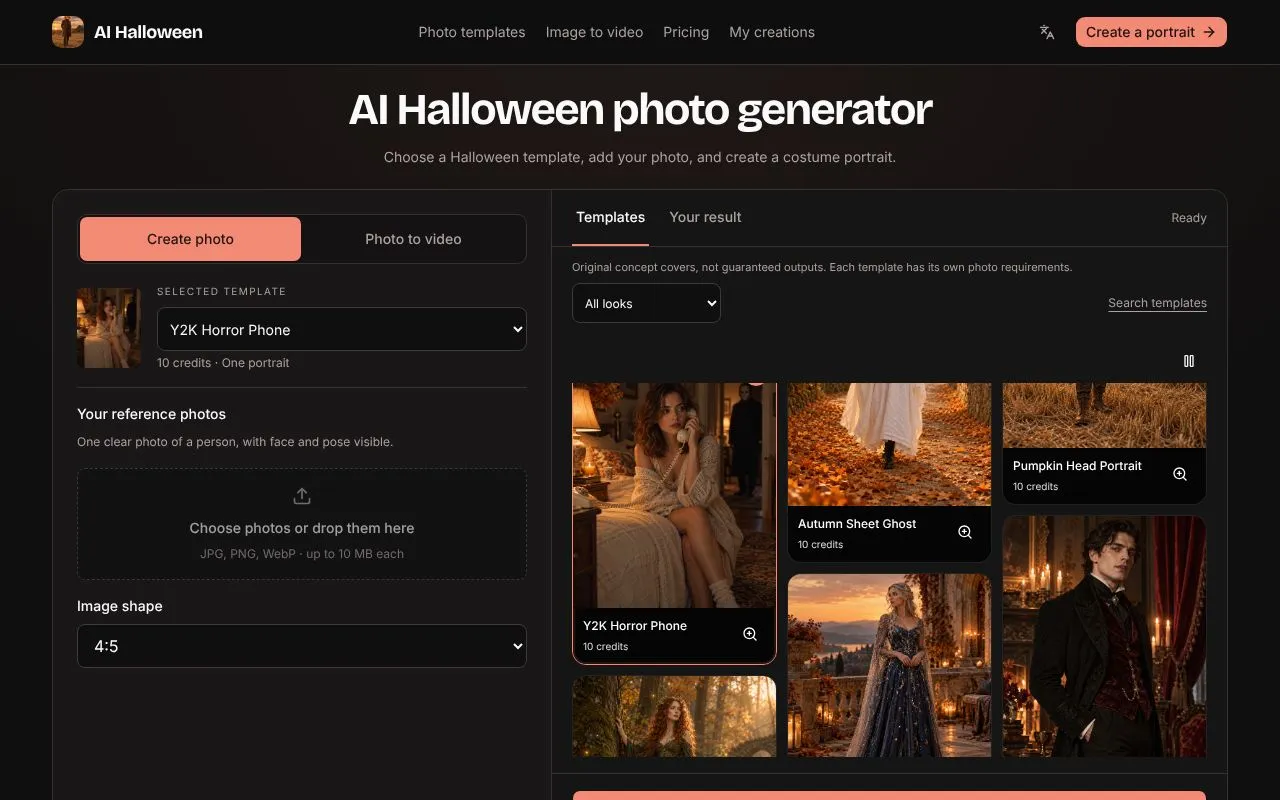1280x800 pixels.
Task: Select the Y2K Horror Phone template card
Action: (x=674, y=523)
